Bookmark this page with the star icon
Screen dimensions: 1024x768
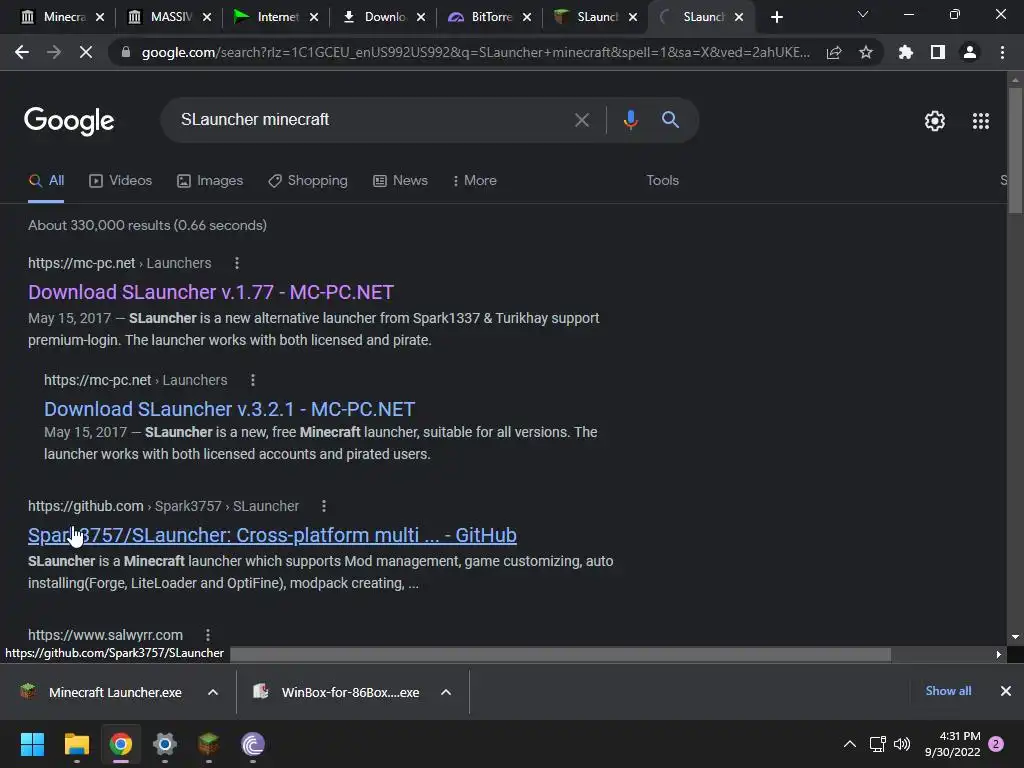866,52
